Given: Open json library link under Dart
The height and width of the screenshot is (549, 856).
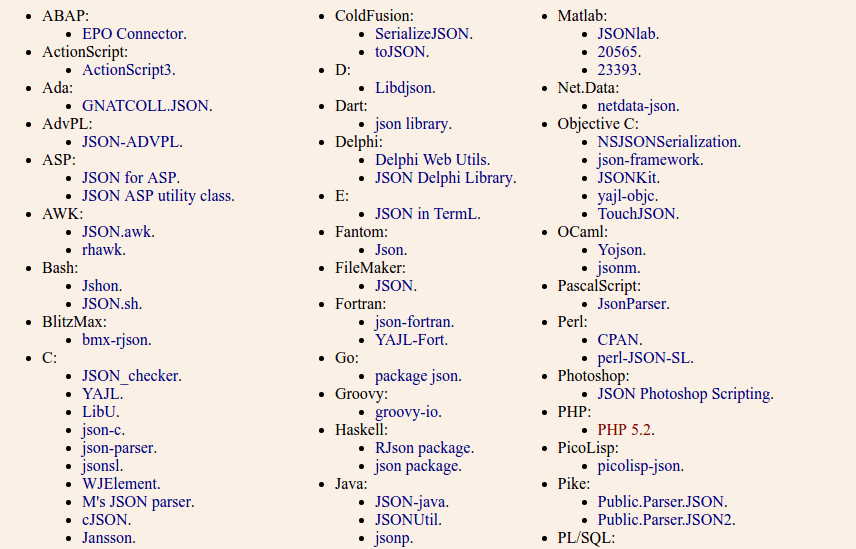Looking at the screenshot, I should pos(412,124).
